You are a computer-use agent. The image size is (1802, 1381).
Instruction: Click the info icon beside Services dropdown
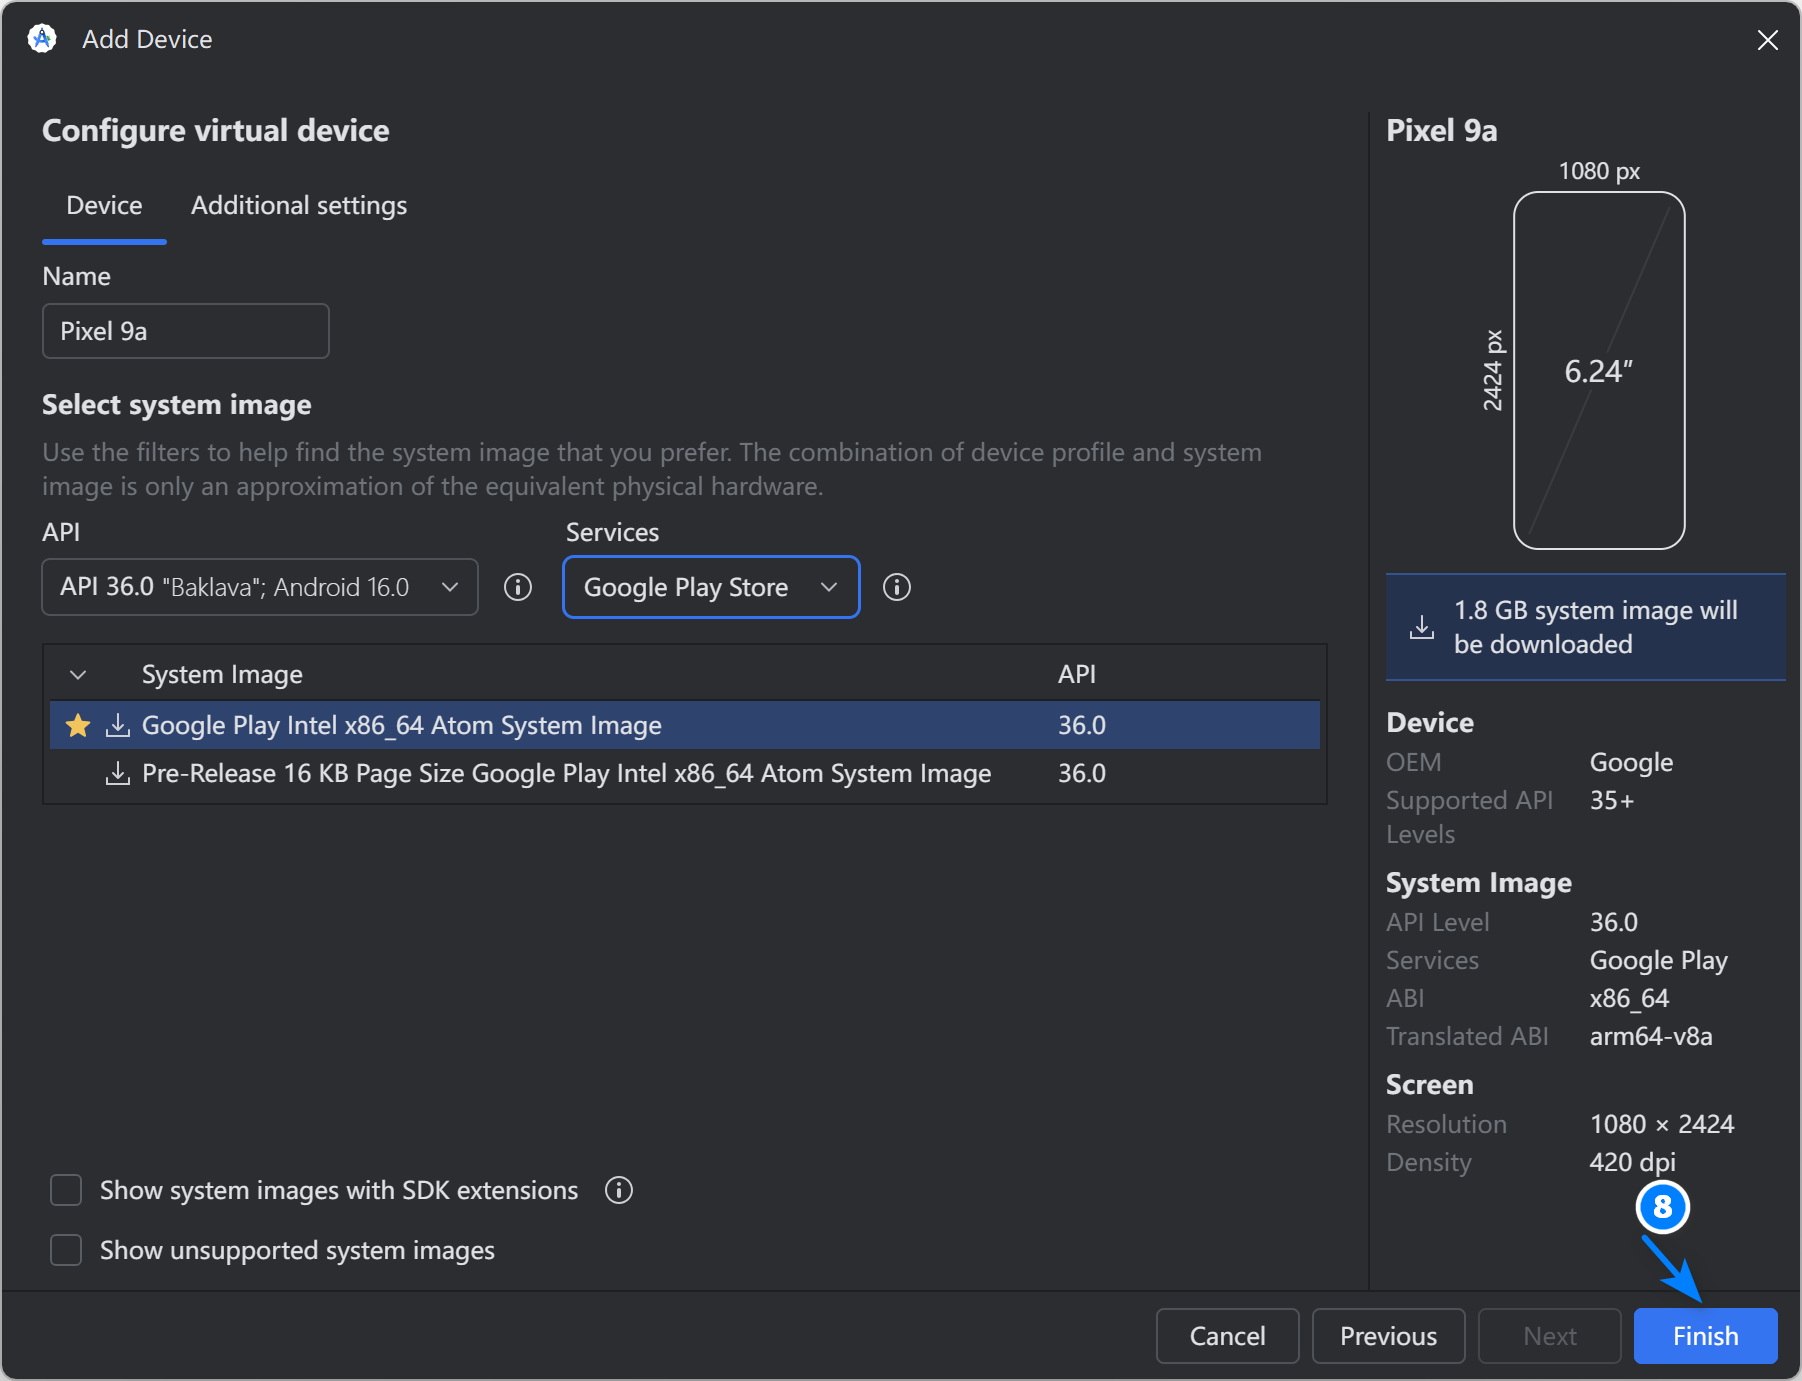(x=896, y=587)
